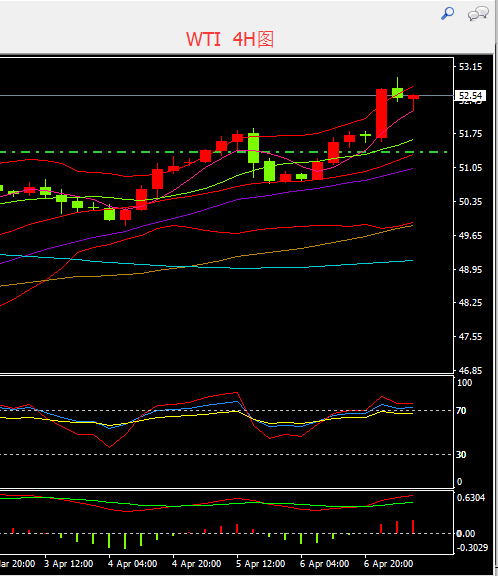Click the 53.15 price axis label
The width and height of the screenshot is (498, 576).
coord(470,67)
